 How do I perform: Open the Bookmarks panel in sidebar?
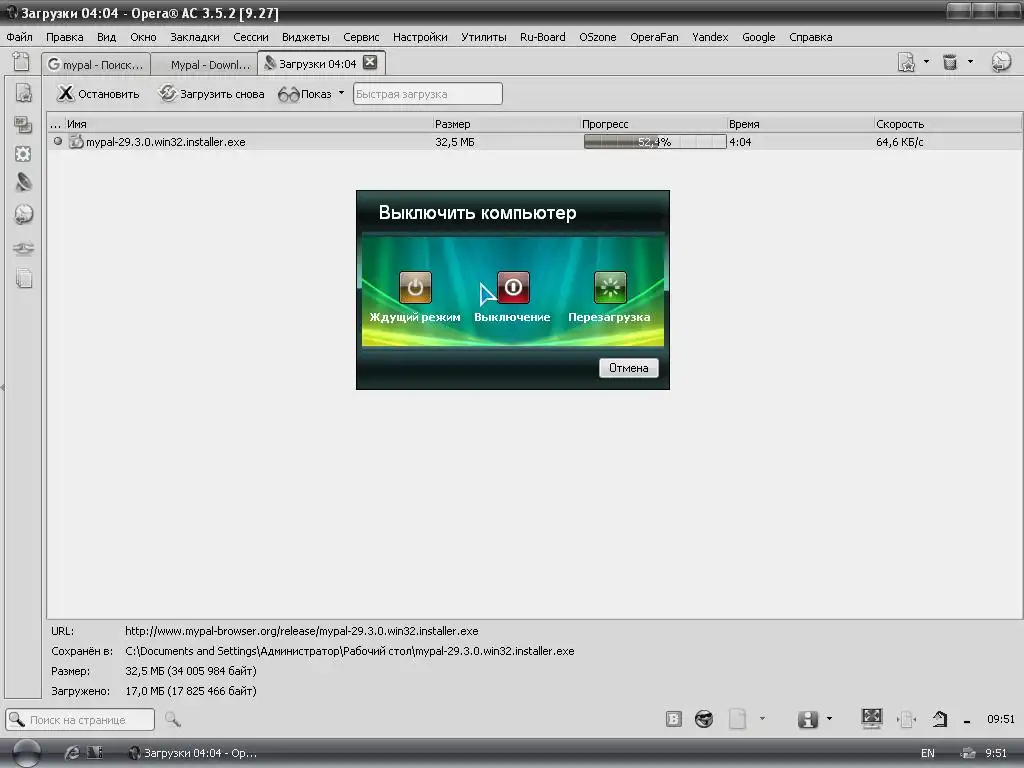click(x=24, y=93)
